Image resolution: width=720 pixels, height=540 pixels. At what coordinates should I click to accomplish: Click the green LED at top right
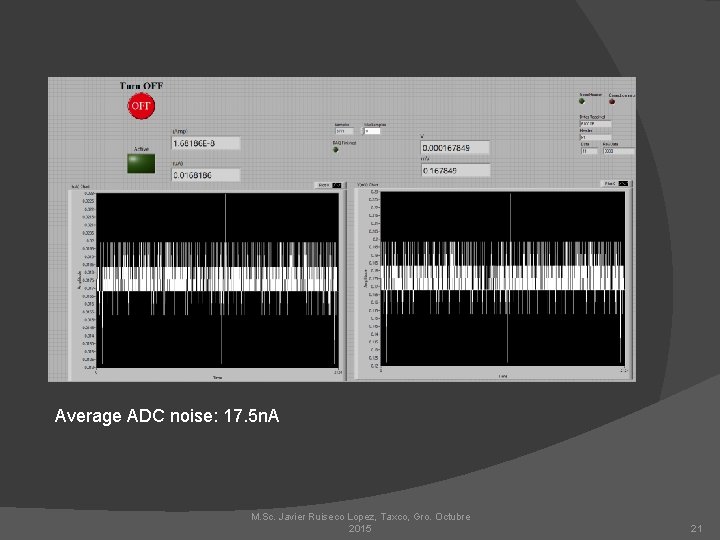[x=582, y=101]
